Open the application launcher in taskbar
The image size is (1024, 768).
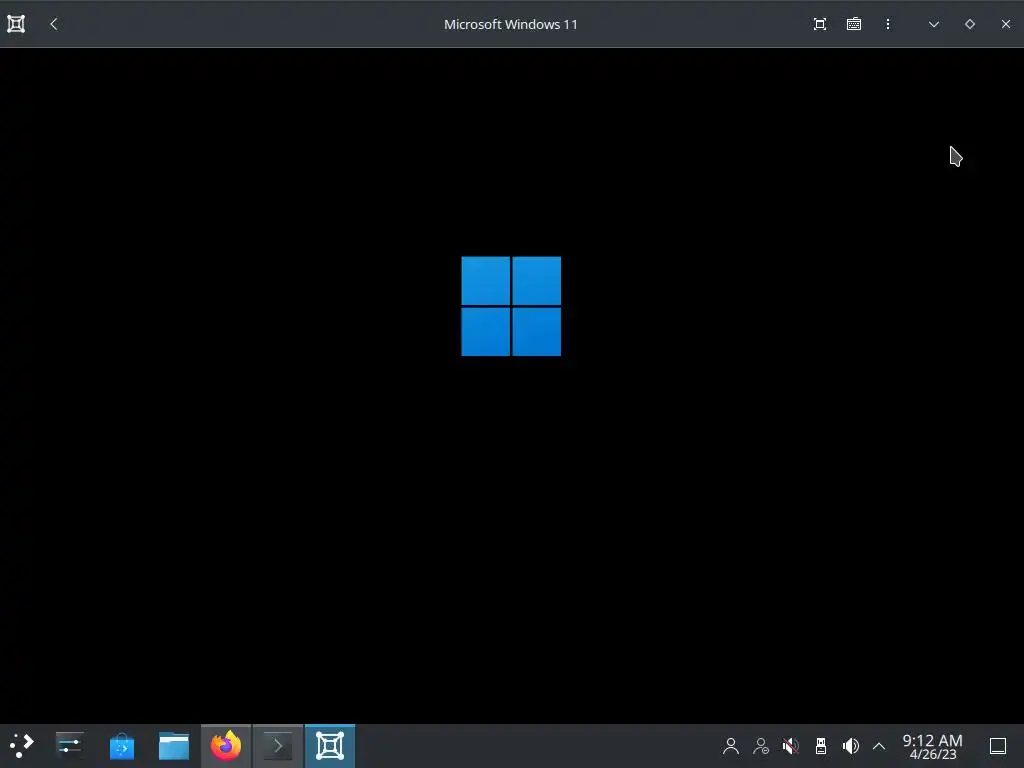(x=22, y=746)
